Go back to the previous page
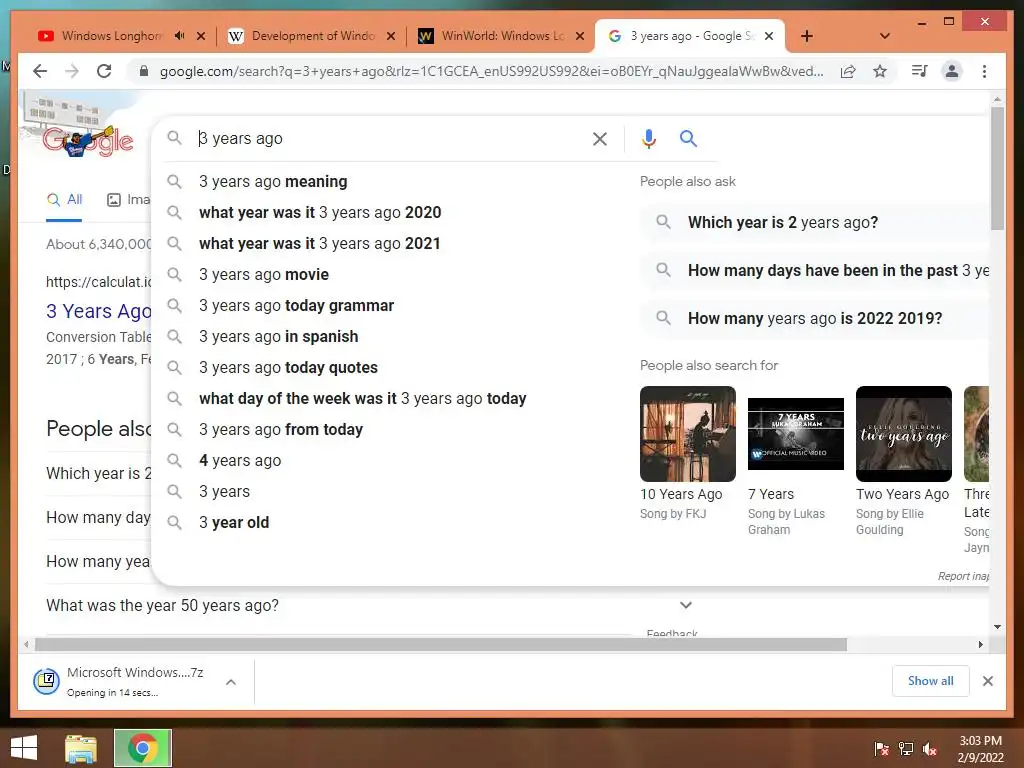The width and height of the screenshot is (1024, 768). [40, 71]
